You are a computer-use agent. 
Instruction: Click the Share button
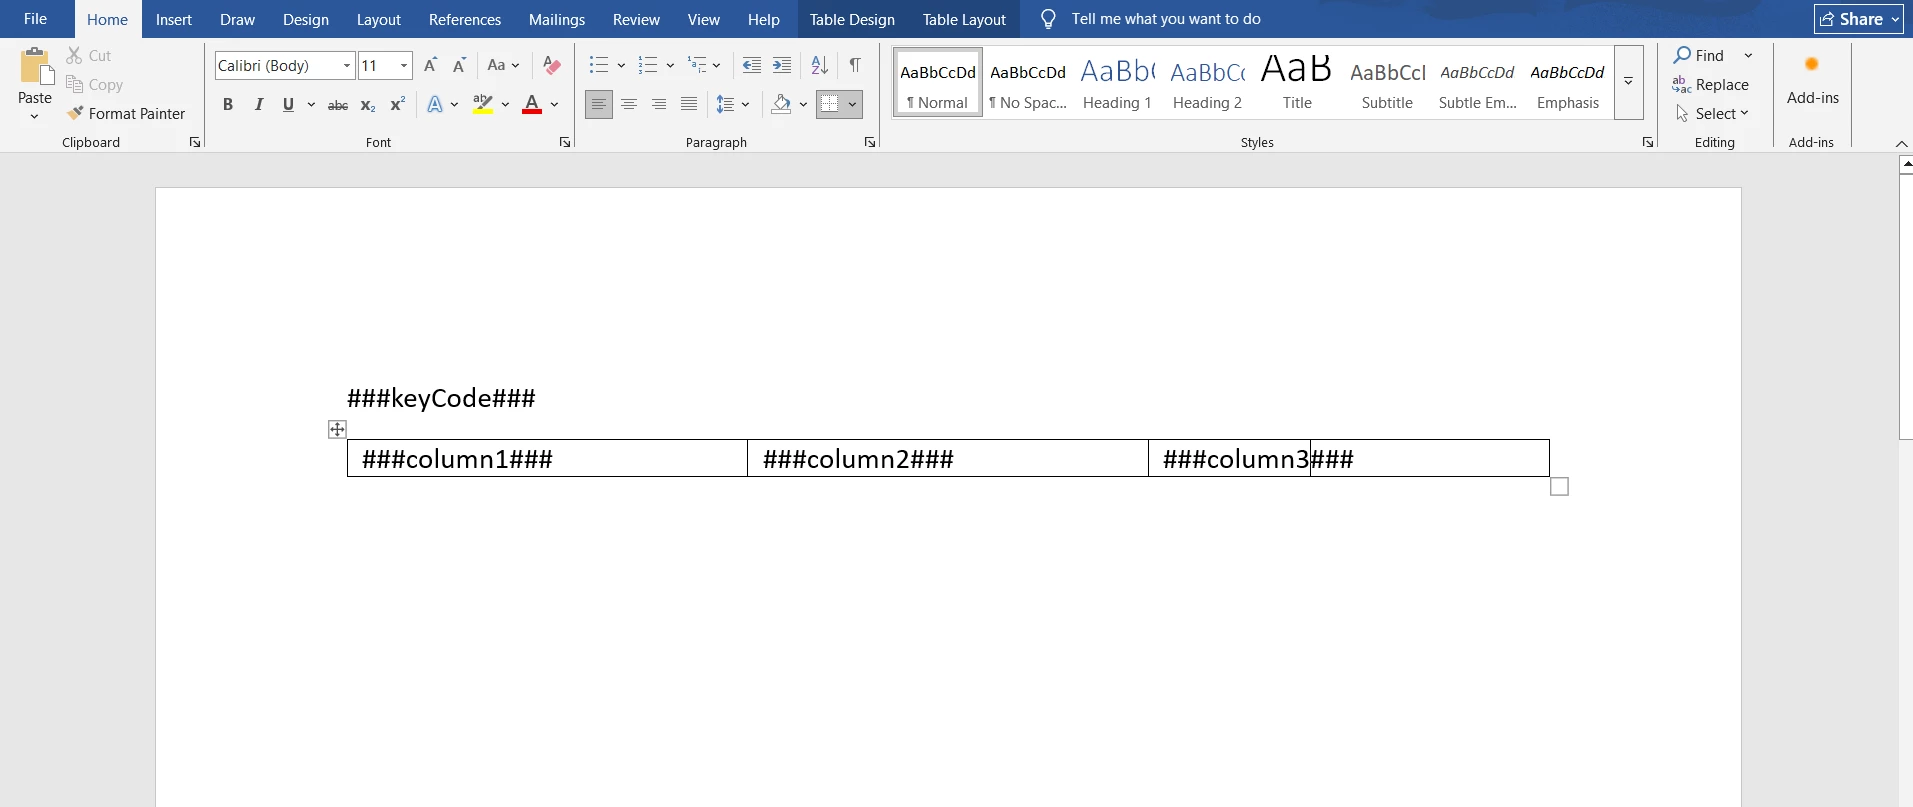[x=1859, y=19]
